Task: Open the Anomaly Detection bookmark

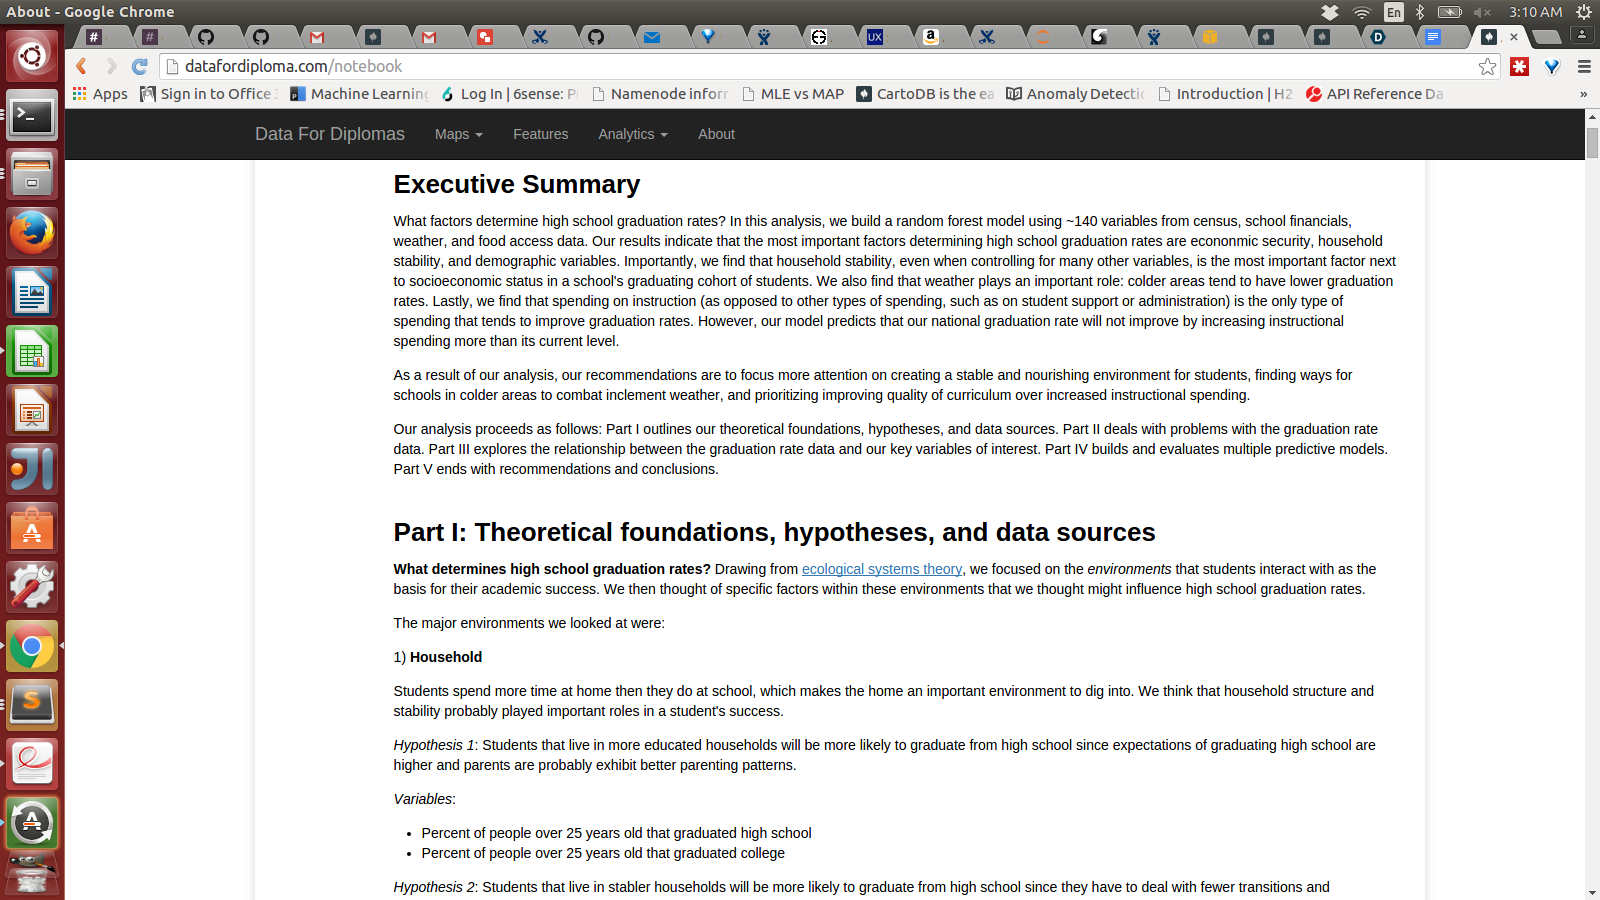Action: click(x=1076, y=94)
